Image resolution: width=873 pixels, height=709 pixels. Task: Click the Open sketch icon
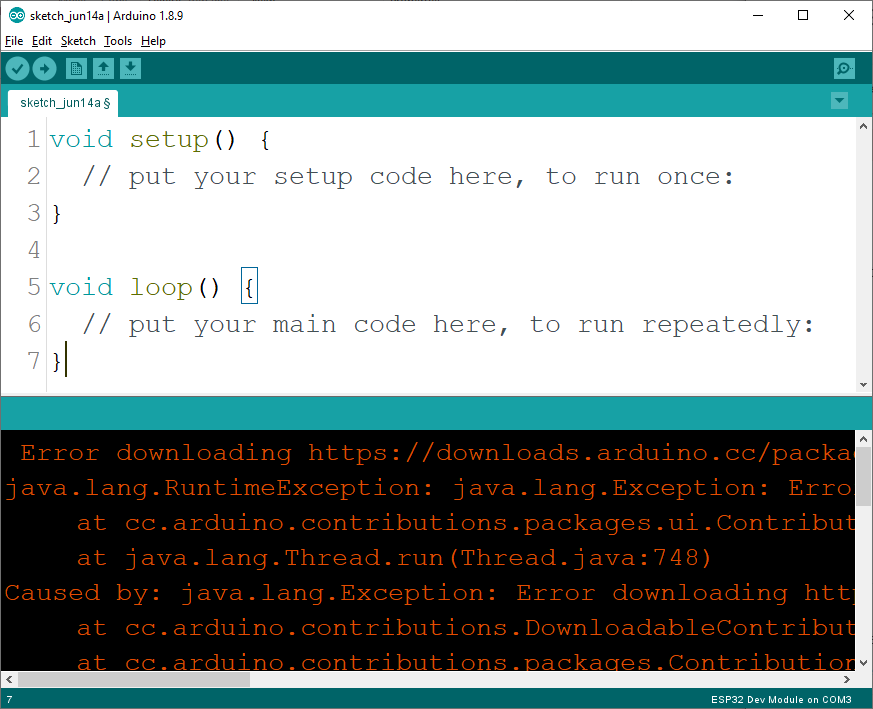click(x=104, y=68)
